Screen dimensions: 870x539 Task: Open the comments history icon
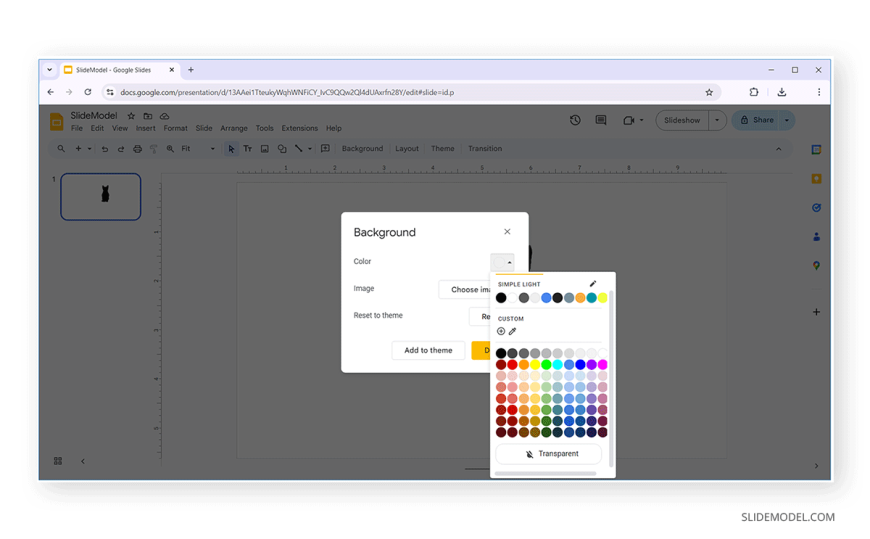601,120
